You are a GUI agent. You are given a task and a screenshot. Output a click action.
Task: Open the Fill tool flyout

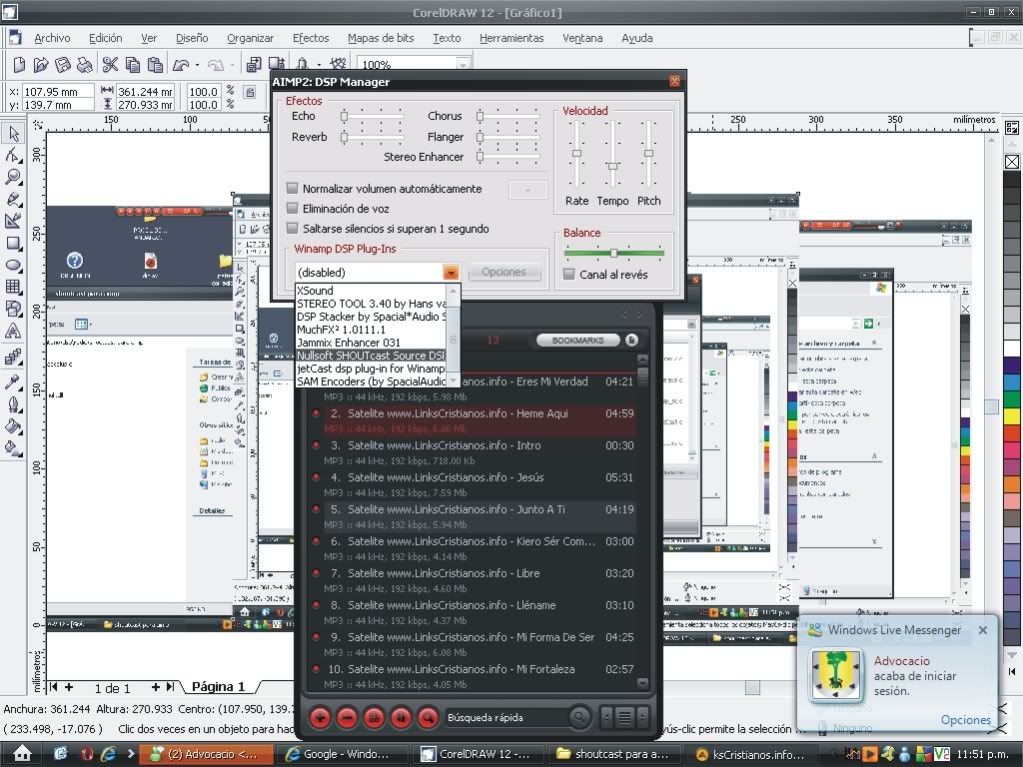pyautogui.click(x=13, y=427)
